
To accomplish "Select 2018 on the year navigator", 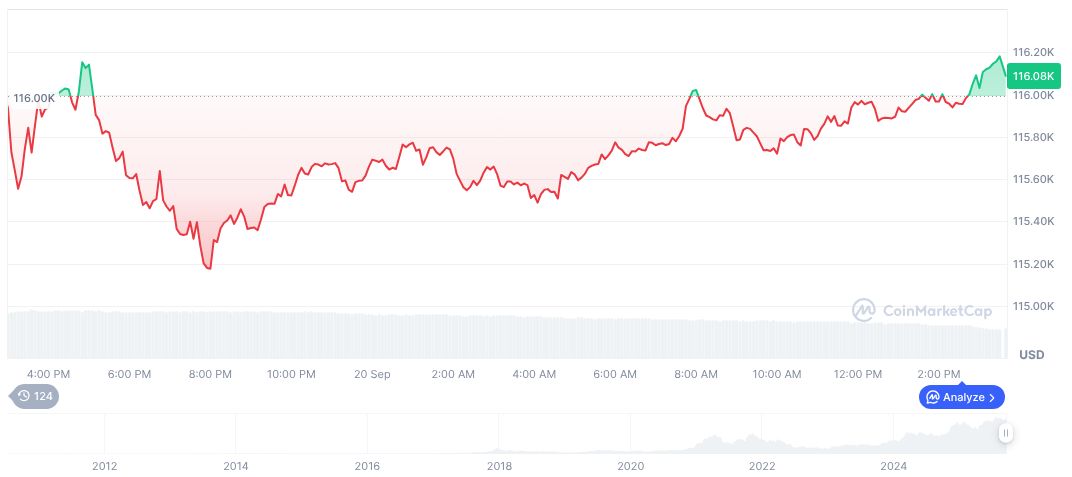I will [x=499, y=465].
